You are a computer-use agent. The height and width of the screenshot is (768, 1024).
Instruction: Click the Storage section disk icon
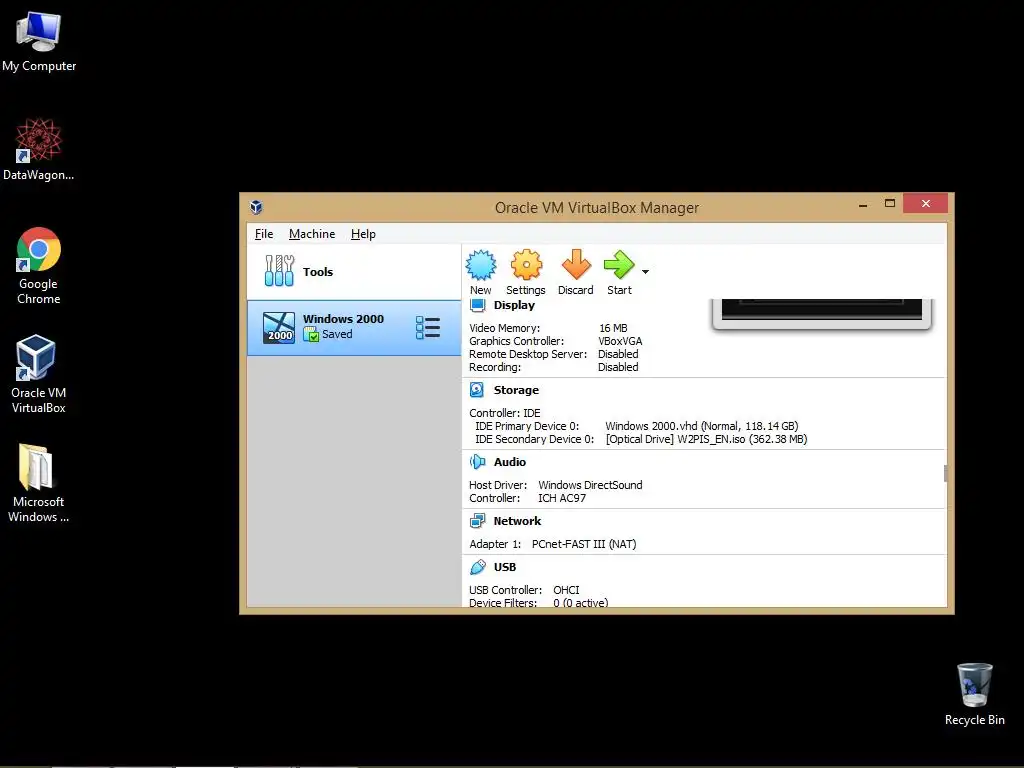(x=477, y=390)
